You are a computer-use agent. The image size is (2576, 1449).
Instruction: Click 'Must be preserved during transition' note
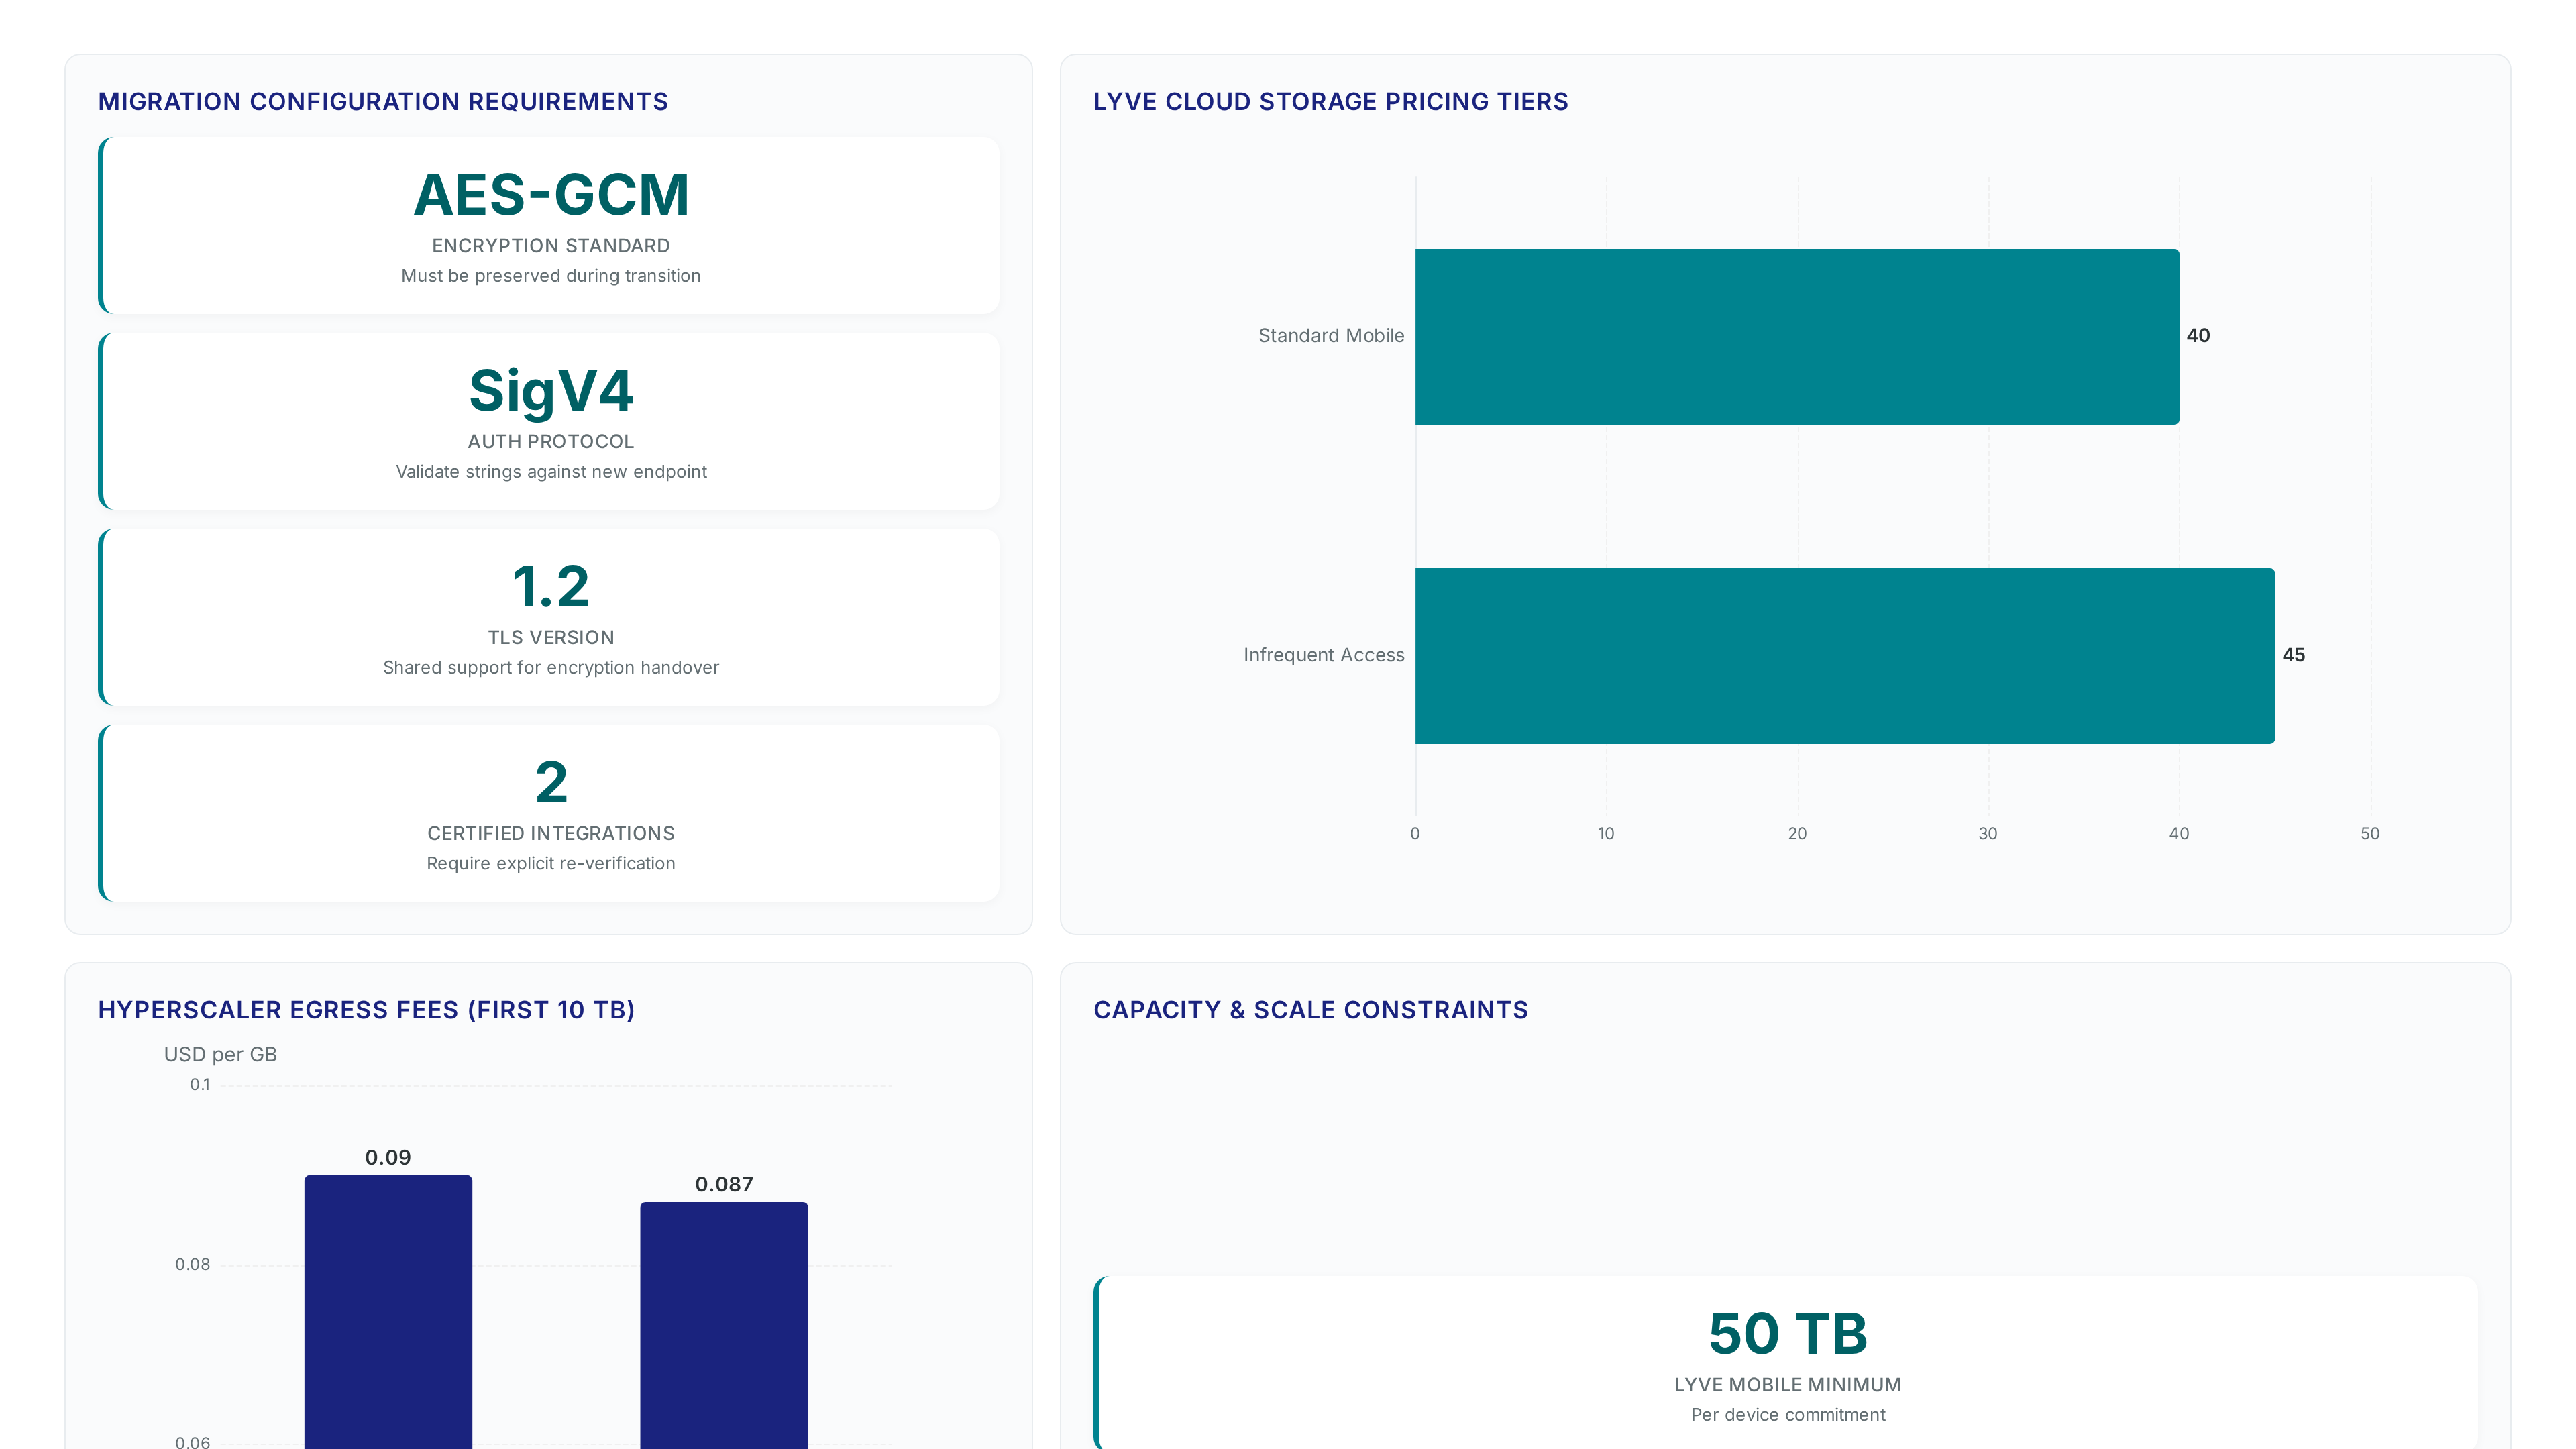[551, 276]
